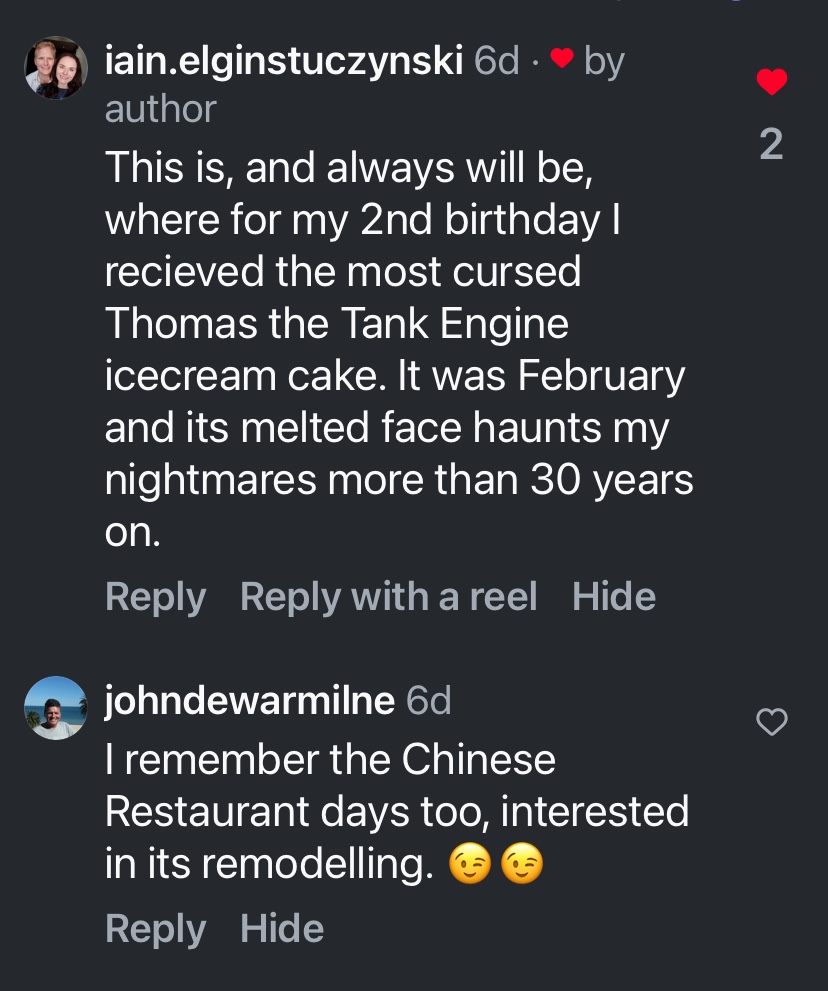
Task: Reply to the Thomas the Tank Engine comment
Action: pos(155,597)
